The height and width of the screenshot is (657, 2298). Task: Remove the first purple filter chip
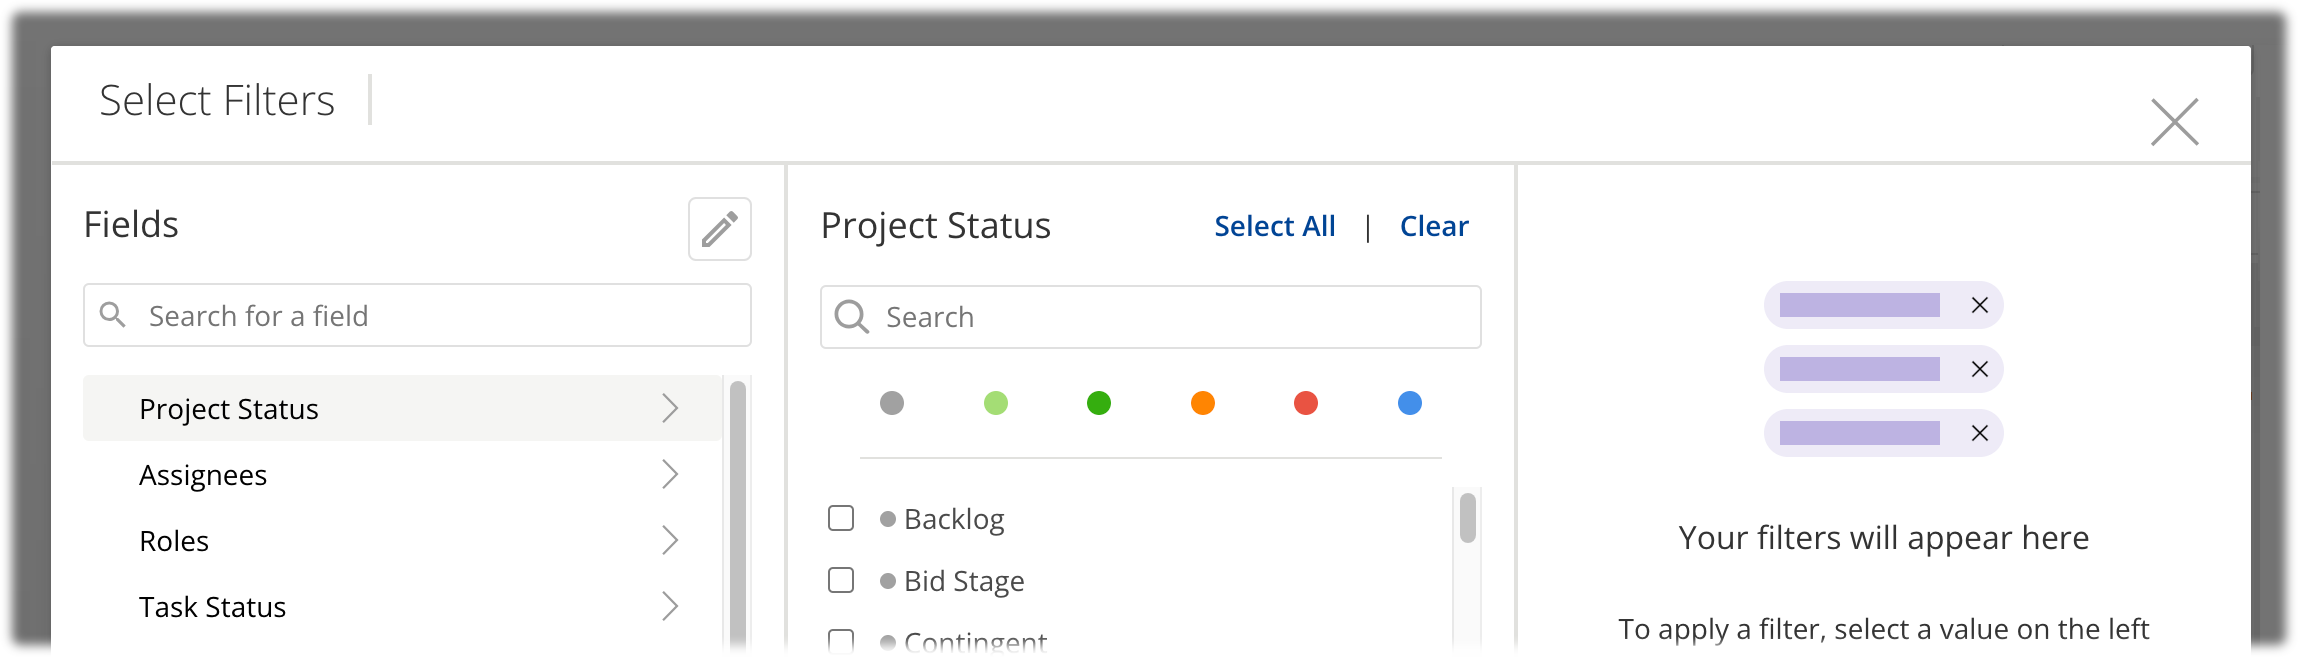1978,305
